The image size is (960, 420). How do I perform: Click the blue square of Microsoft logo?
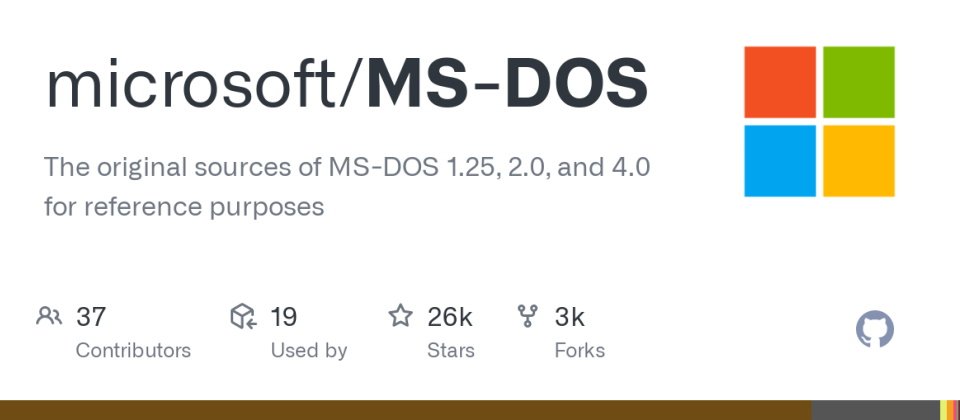(x=779, y=161)
